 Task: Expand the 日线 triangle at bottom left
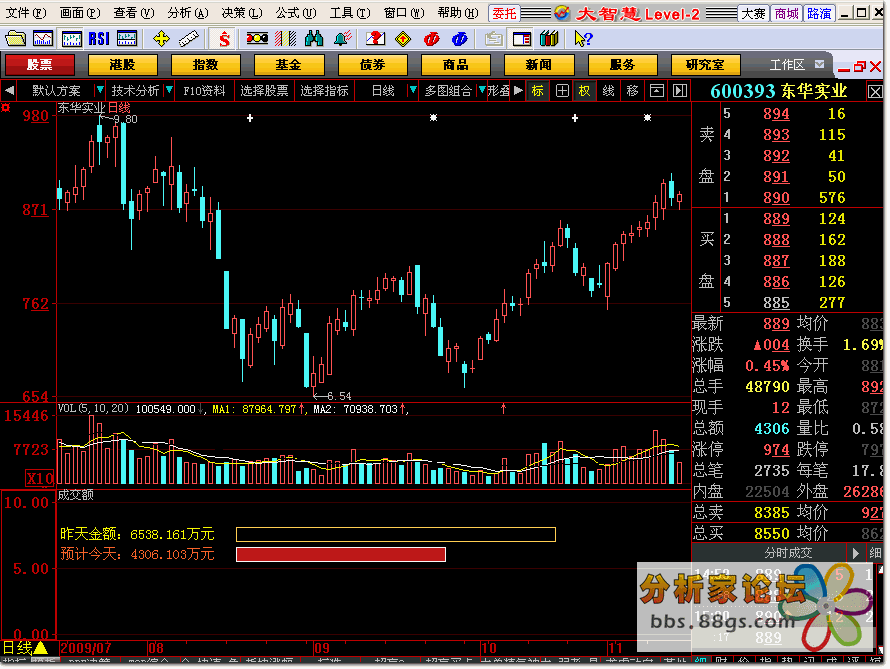pos(40,647)
